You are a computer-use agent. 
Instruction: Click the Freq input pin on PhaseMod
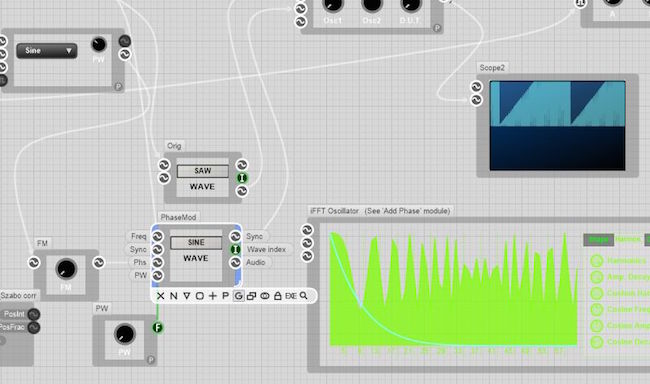[158, 236]
